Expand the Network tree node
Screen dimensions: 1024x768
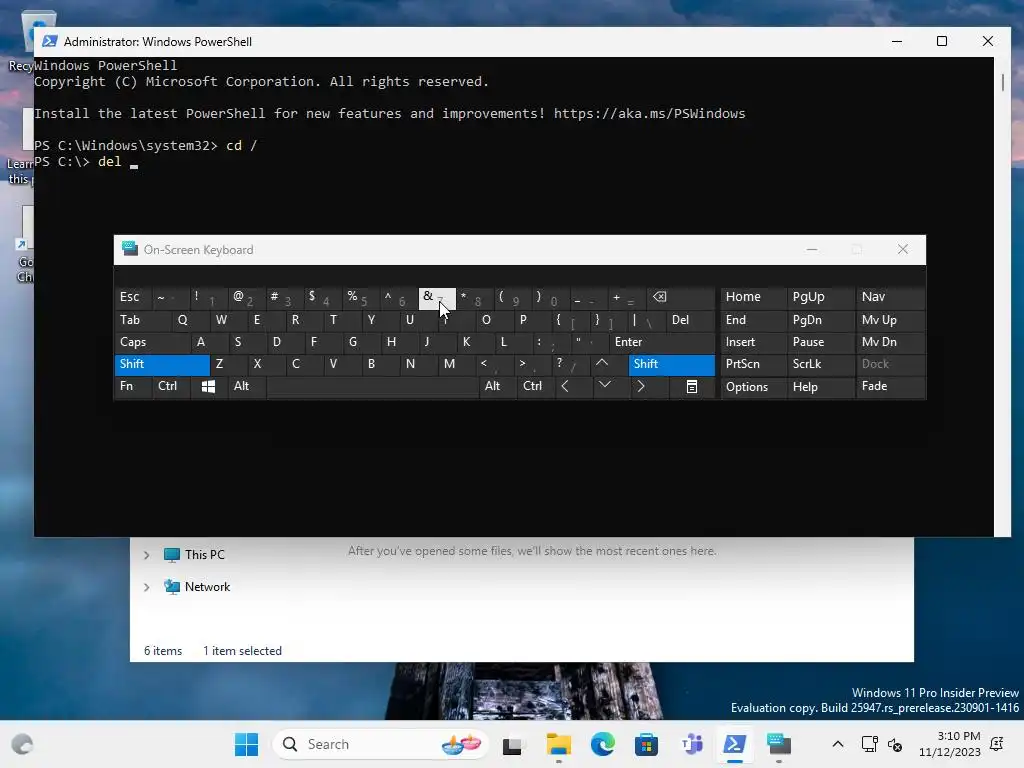147,587
